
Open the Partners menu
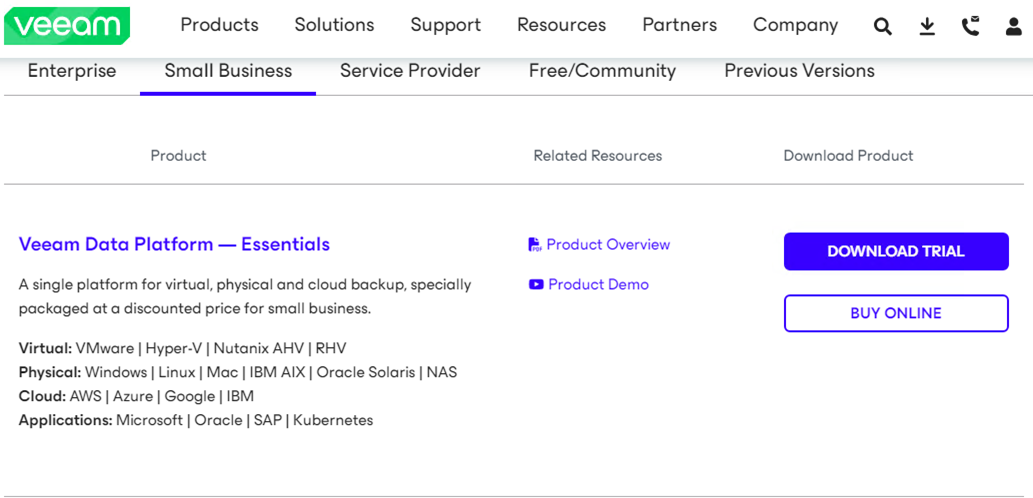[x=679, y=25]
